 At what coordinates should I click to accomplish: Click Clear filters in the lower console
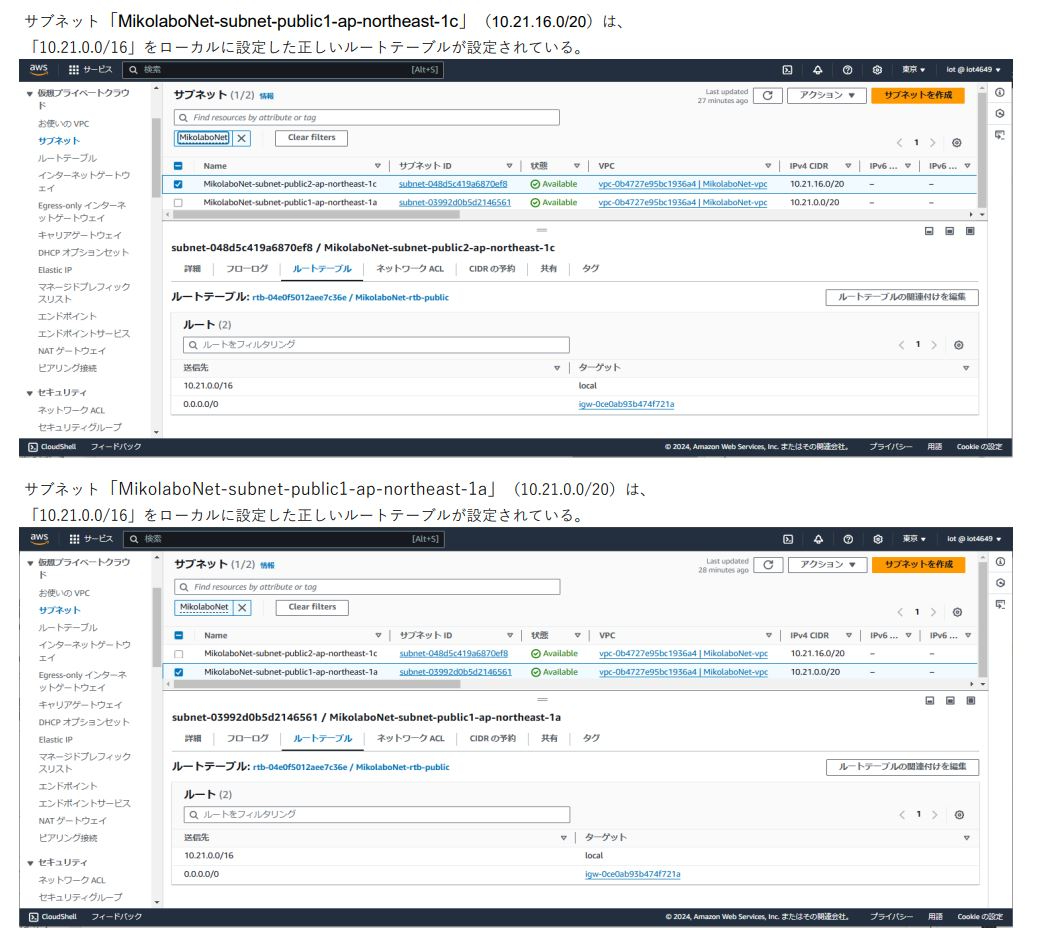(312, 607)
